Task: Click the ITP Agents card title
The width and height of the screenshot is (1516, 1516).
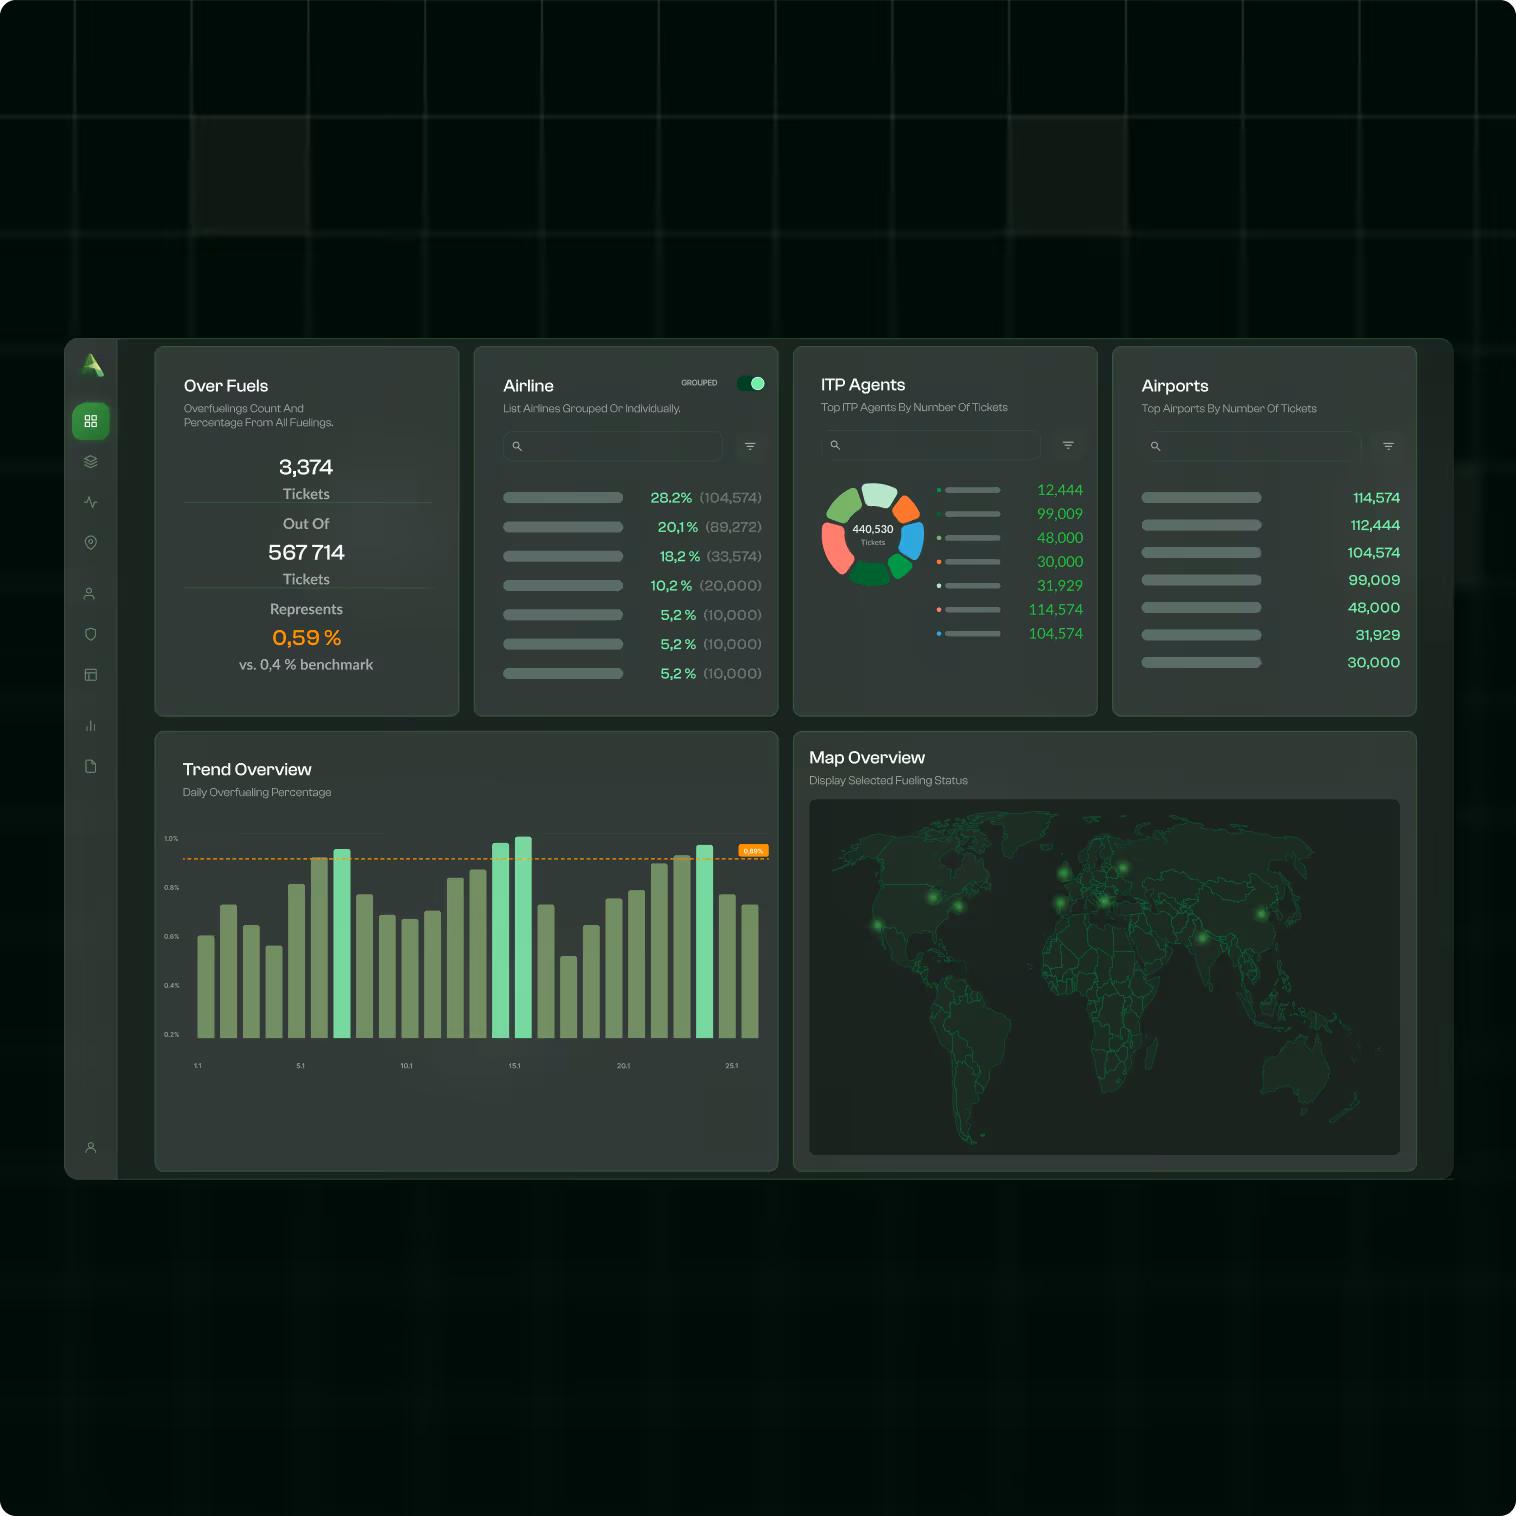Action: point(863,385)
